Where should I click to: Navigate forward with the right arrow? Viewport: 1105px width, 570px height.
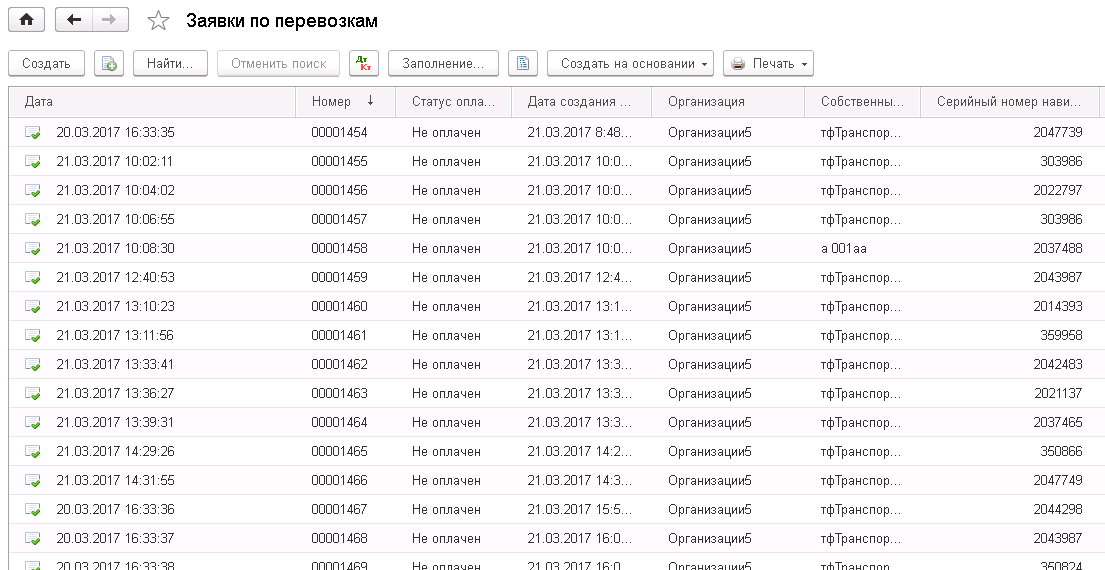coord(110,20)
